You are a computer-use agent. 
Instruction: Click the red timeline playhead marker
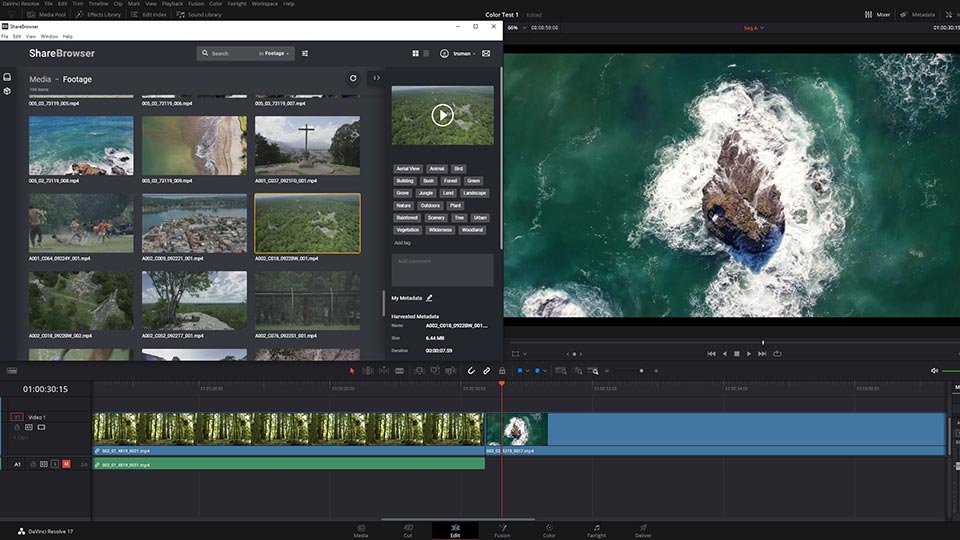[x=501, y=384]
